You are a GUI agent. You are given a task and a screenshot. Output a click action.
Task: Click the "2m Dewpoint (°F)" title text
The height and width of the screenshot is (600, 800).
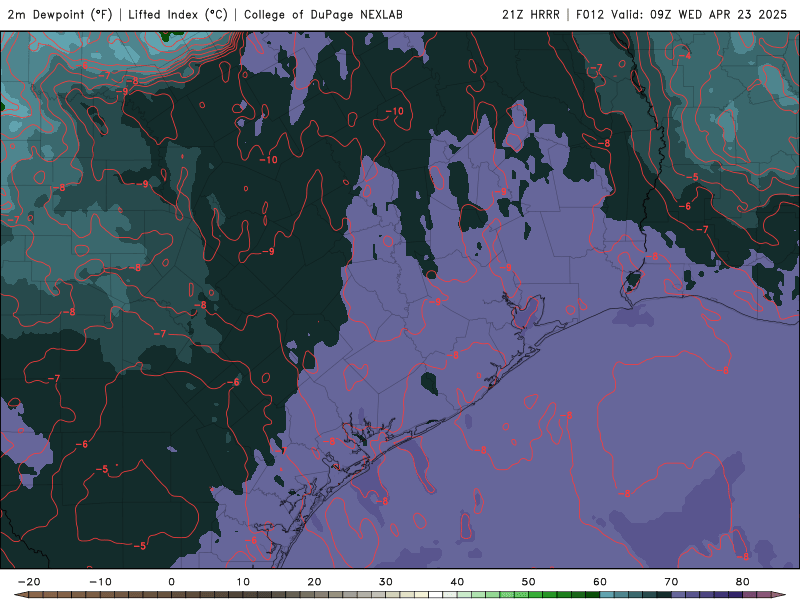click(x=59, y=14)
